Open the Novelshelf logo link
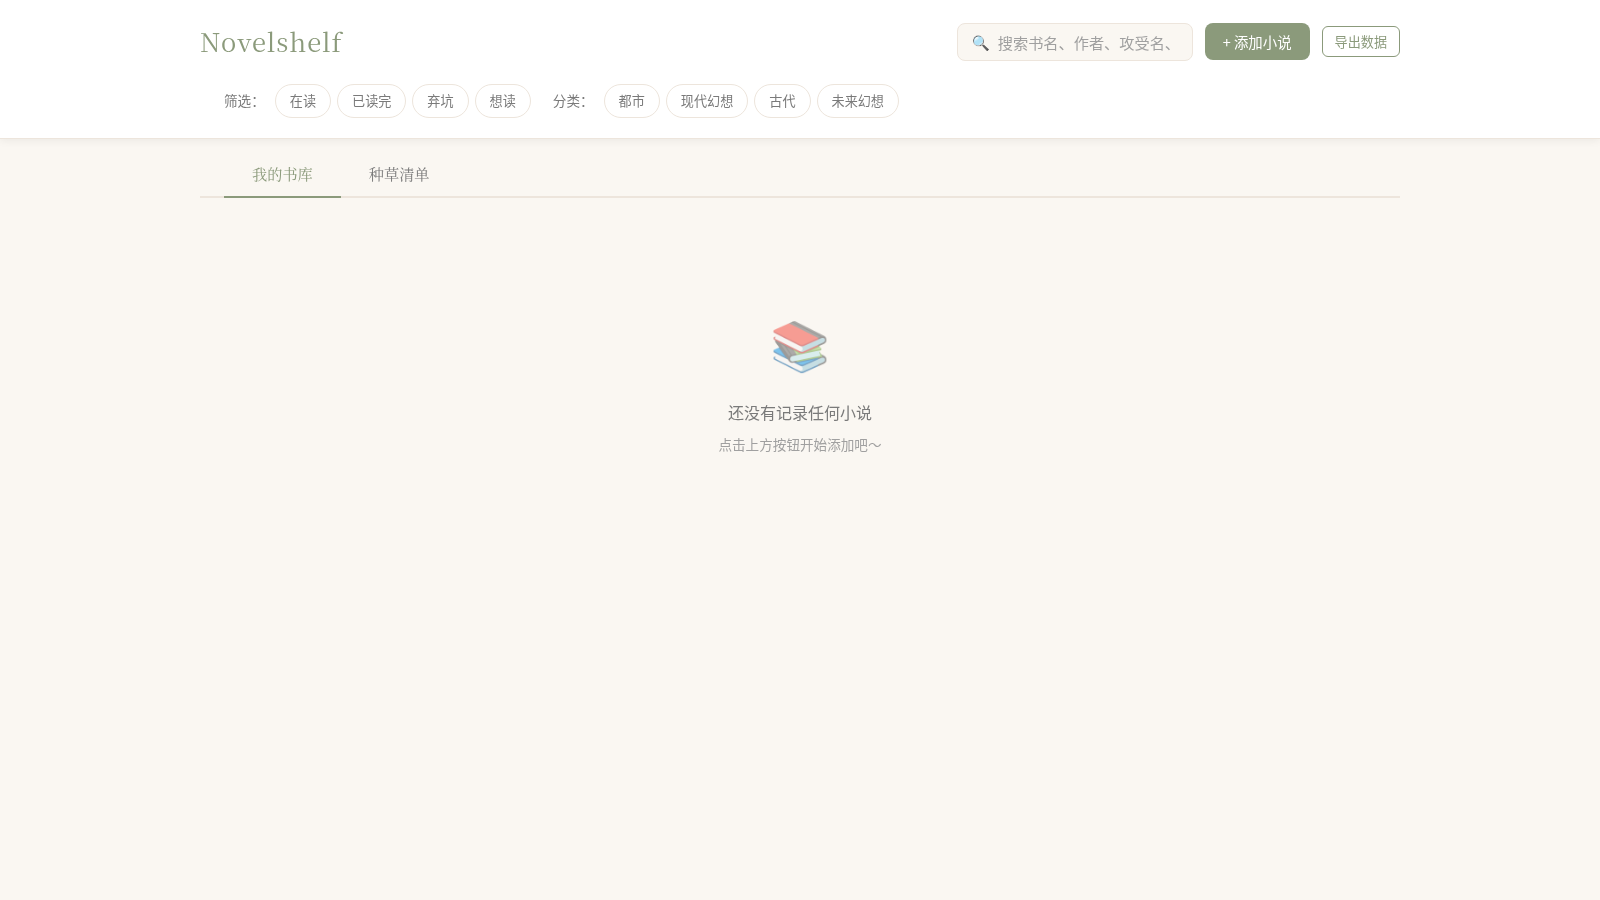 (271, 42)
